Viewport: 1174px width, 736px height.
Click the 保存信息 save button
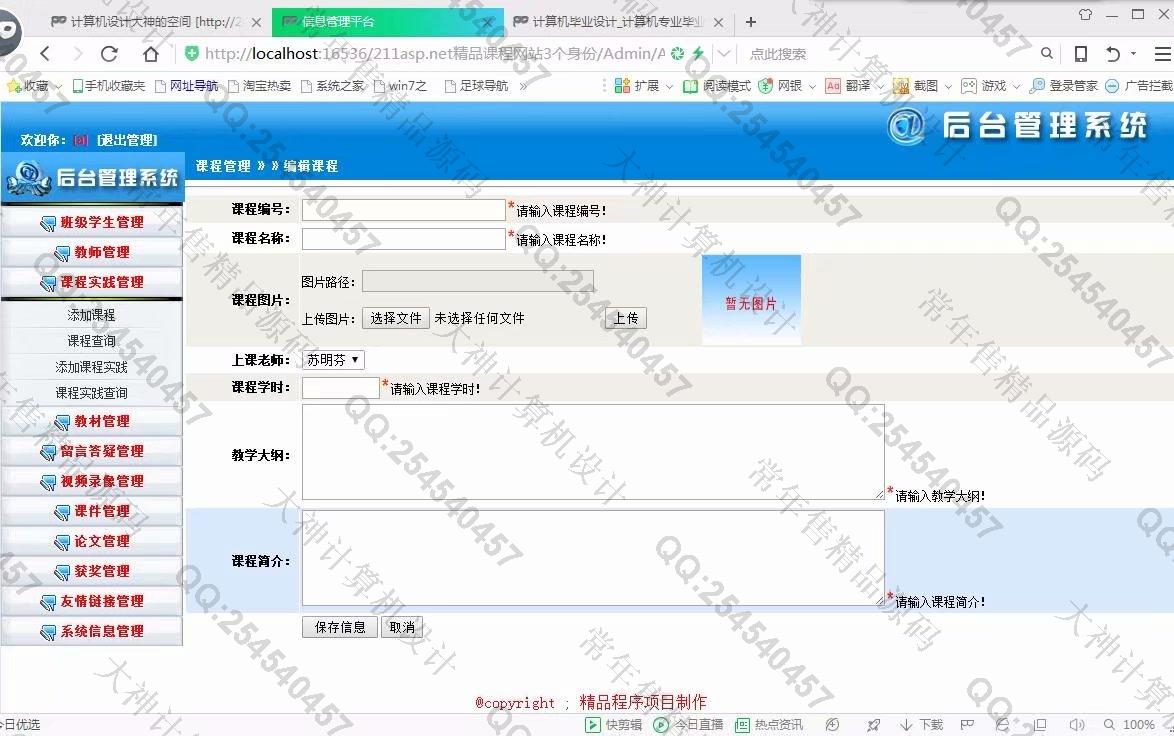click(340, 627)
